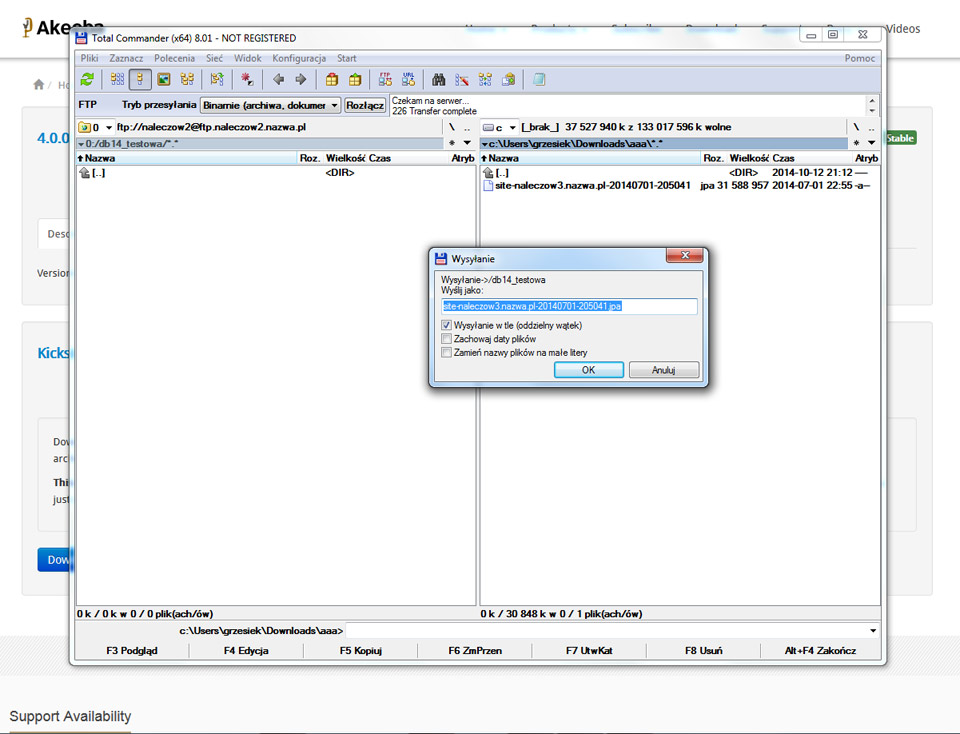Click F3 Podgląd button
The width and height of the screenshot is (960, 734).
point(132,651)
